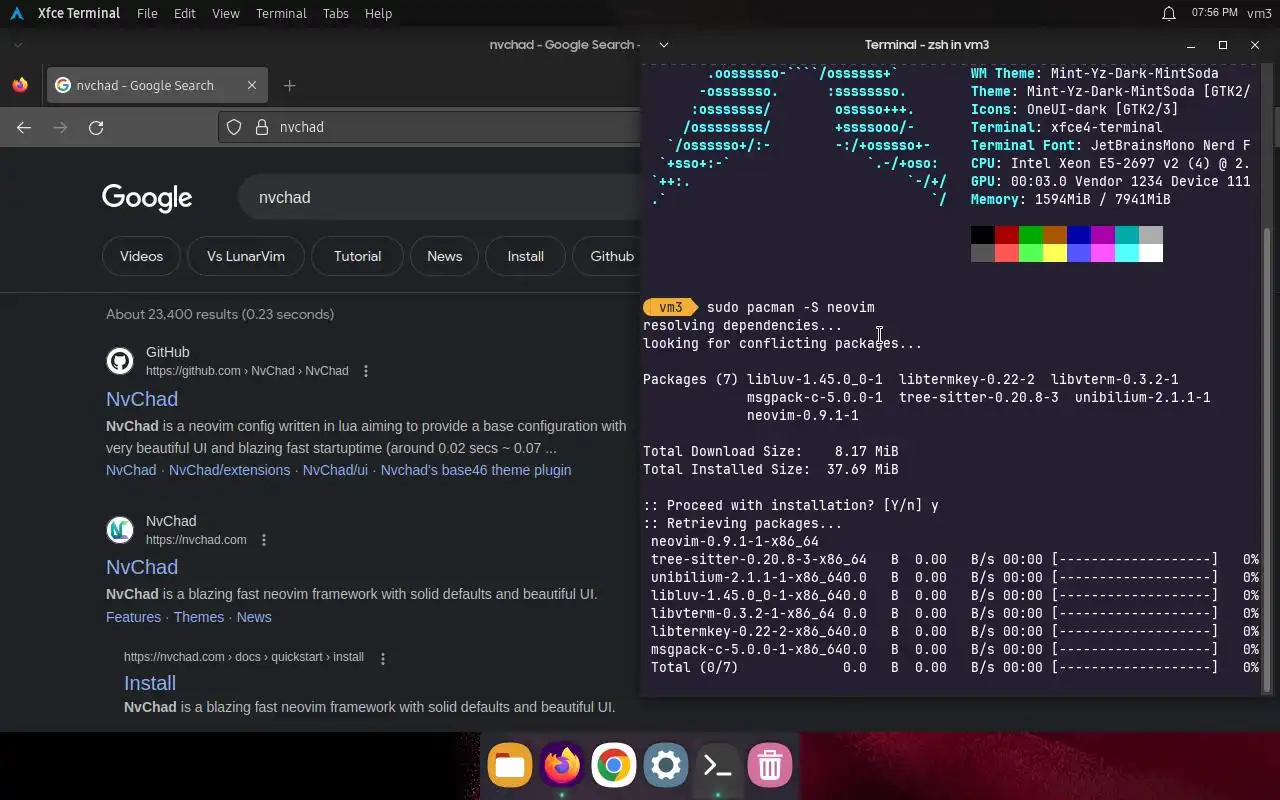Open options for the GitHub result

pos(366,371)
